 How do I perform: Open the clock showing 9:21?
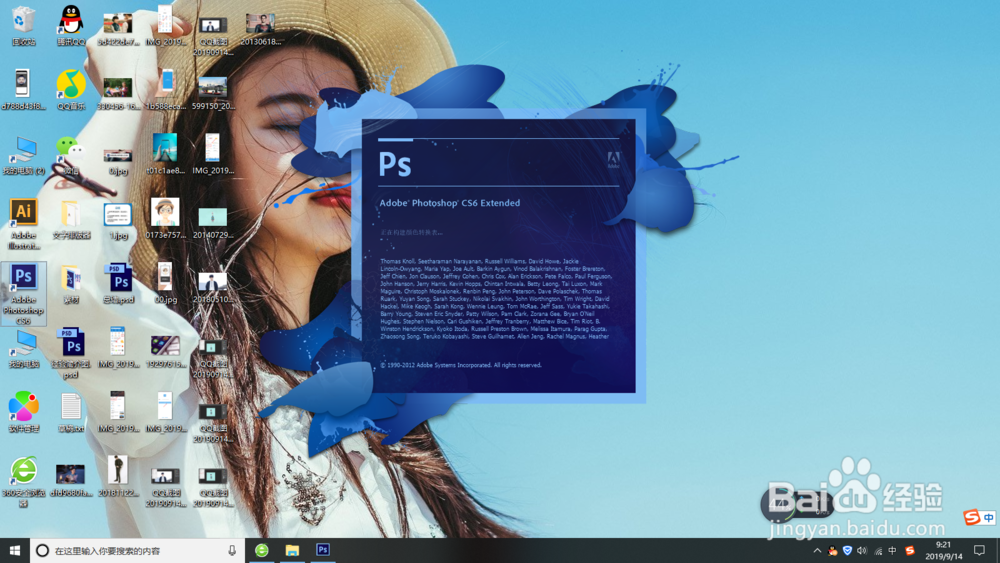click(x=943, y=550)
